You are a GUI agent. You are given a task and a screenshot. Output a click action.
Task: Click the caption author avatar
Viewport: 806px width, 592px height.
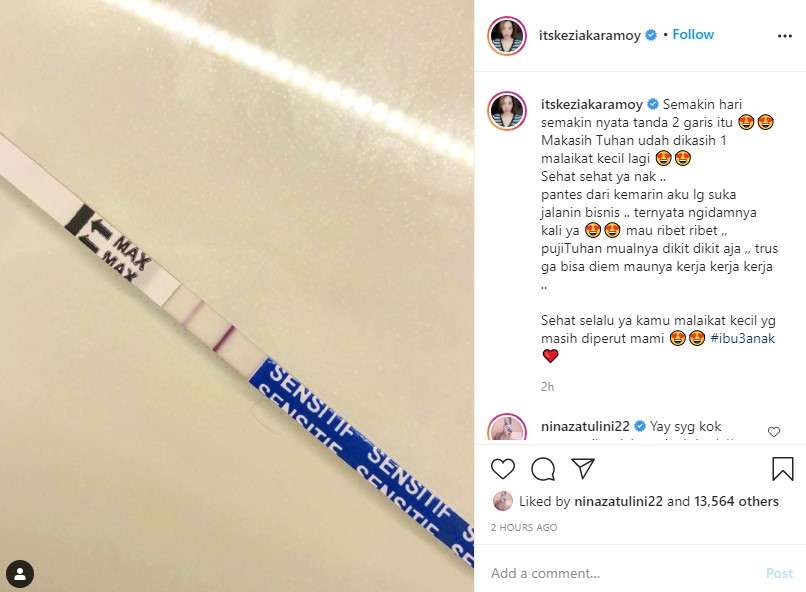tap(507, 111)
